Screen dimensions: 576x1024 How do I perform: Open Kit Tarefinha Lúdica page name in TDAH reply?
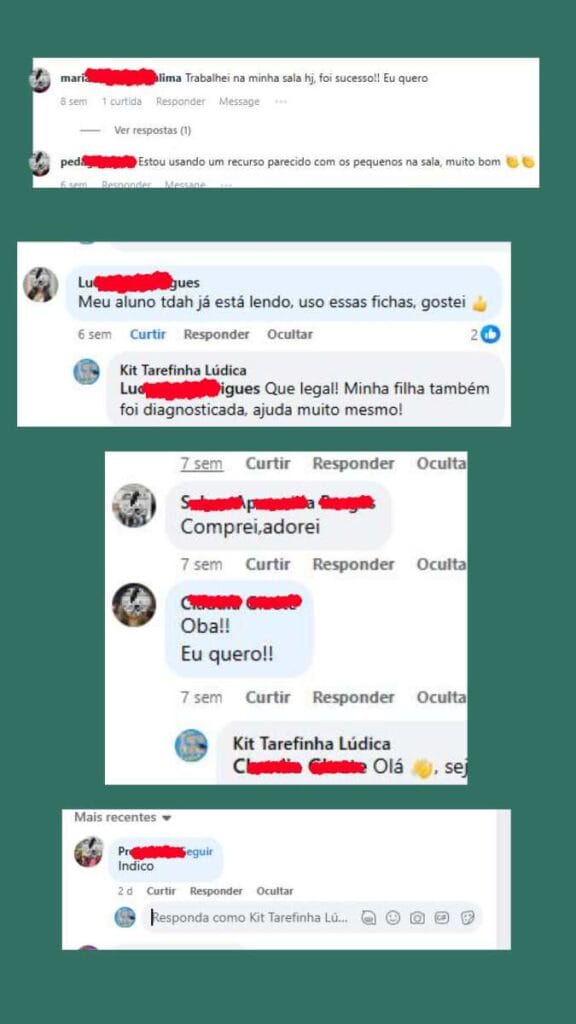(182, 370)
